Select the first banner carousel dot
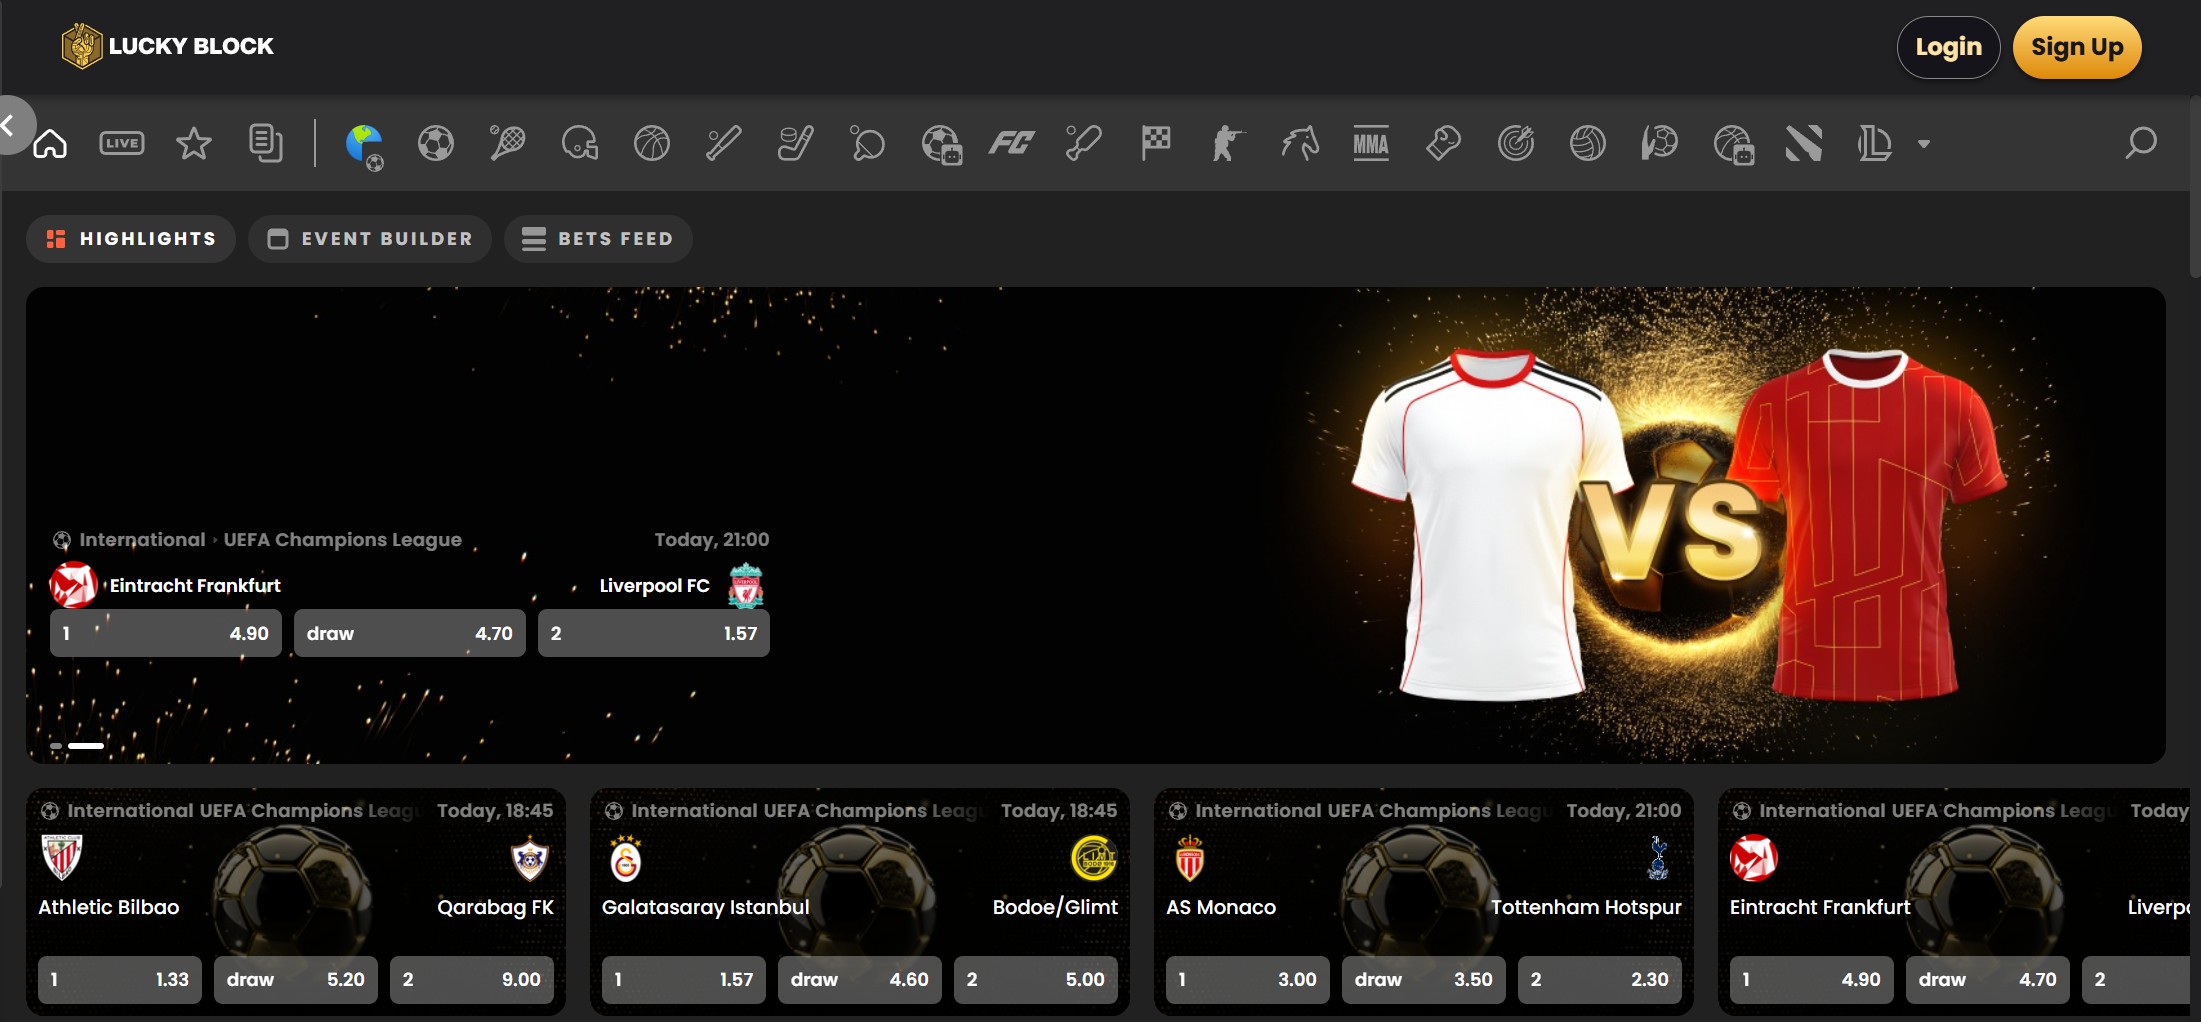Viewport: 2201px width, 1022px height. tap(56, 746)
